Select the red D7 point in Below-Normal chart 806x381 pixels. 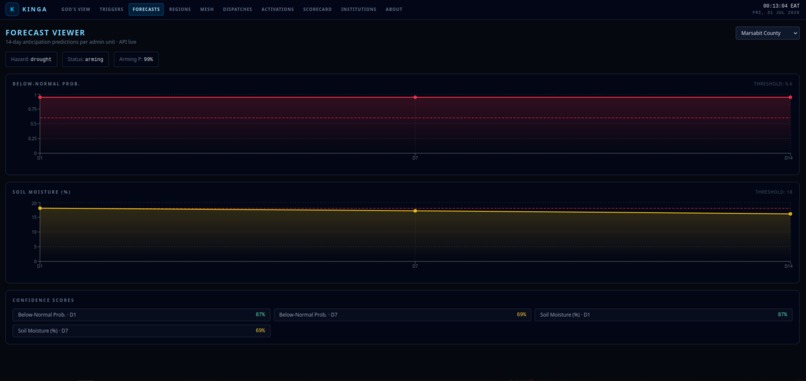tap(415, 97)
